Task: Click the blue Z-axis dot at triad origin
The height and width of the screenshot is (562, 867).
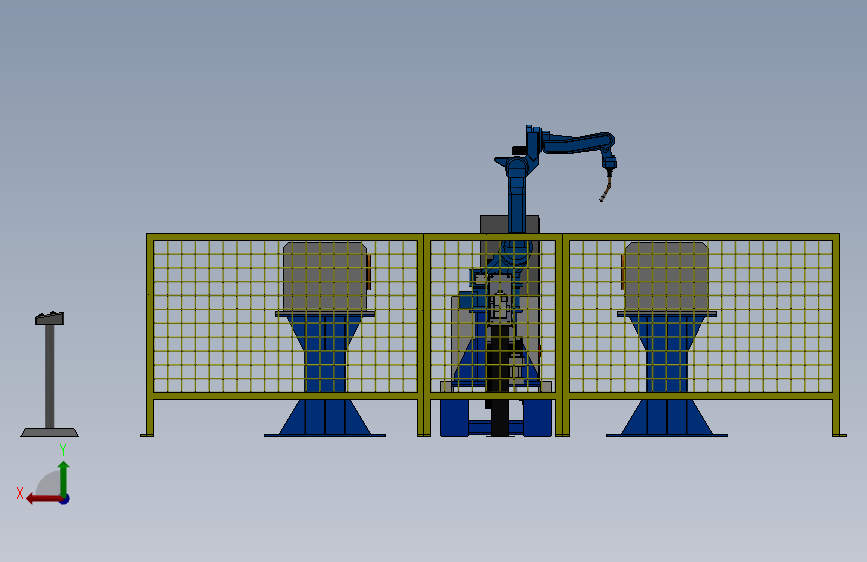Action: (65, 499)
